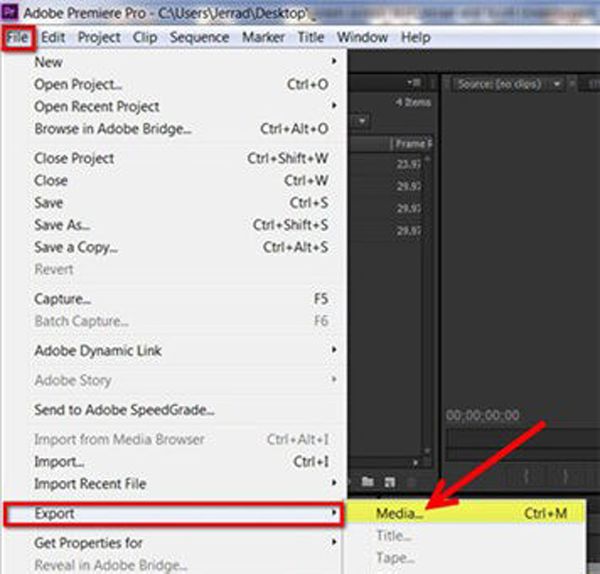Click the 00;00;00;00 timecode in the Source monitor
The height and width of the screenshot is (574, 600).
point(483,415)
